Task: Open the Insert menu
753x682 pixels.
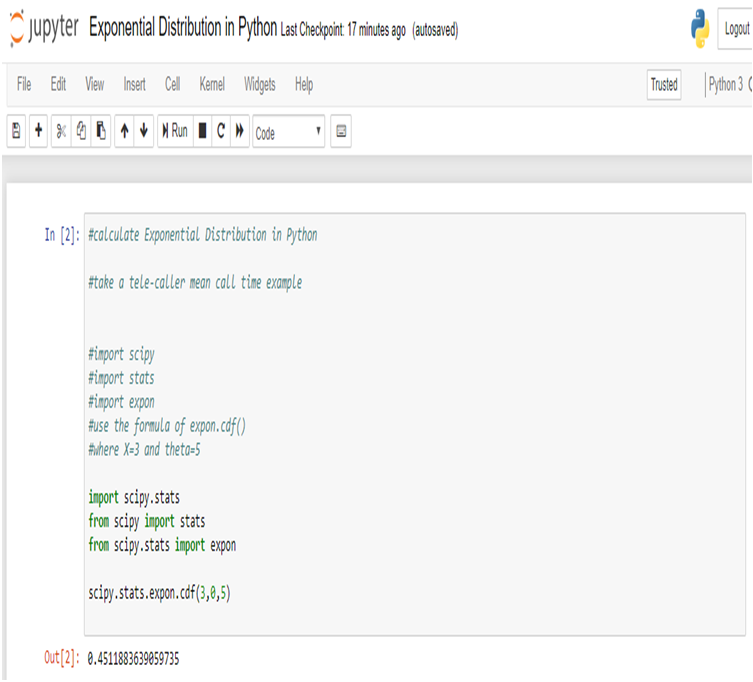Action: (134, 85)
